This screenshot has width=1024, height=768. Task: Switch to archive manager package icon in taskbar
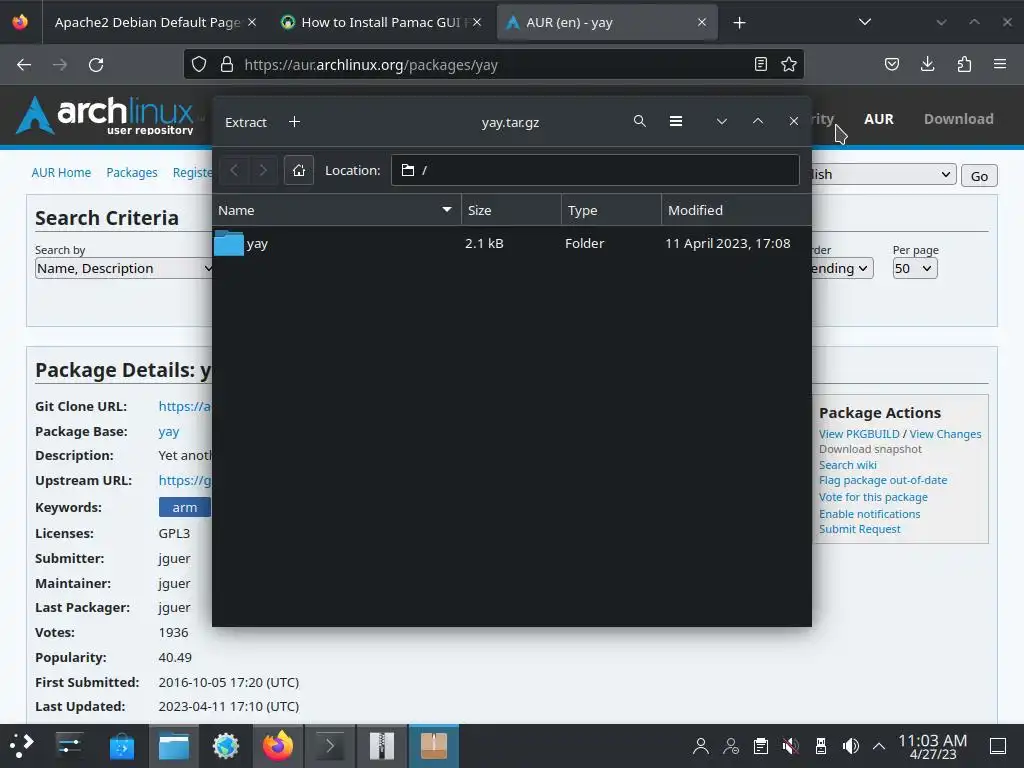tap(434, 746)
